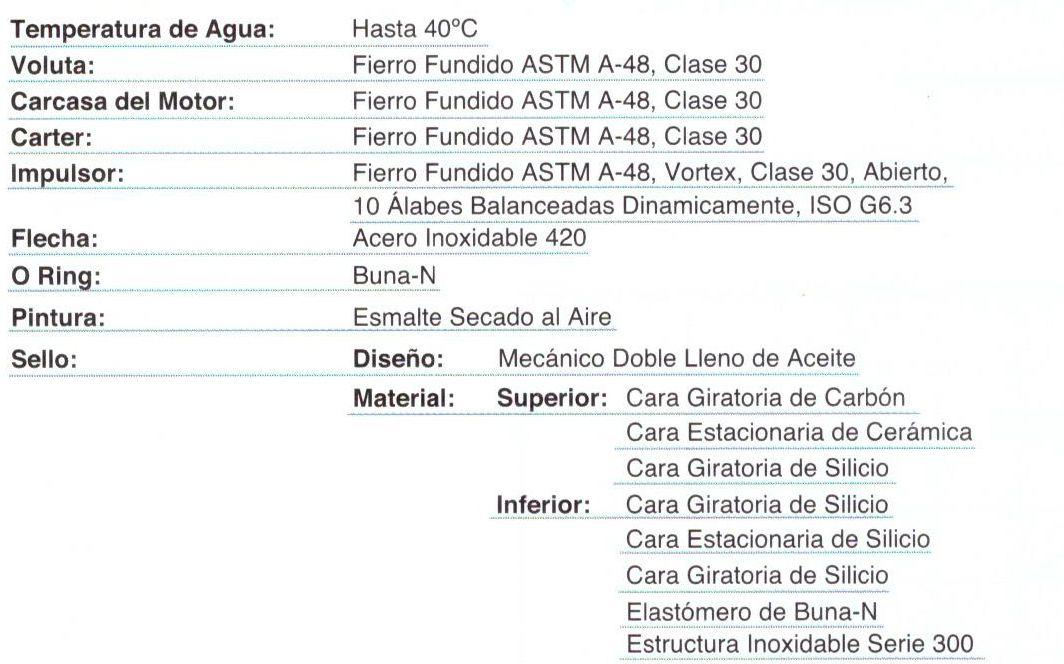Click the 'Inferior:' heading
Screen dimensions: 1064x664
point(543,505)
